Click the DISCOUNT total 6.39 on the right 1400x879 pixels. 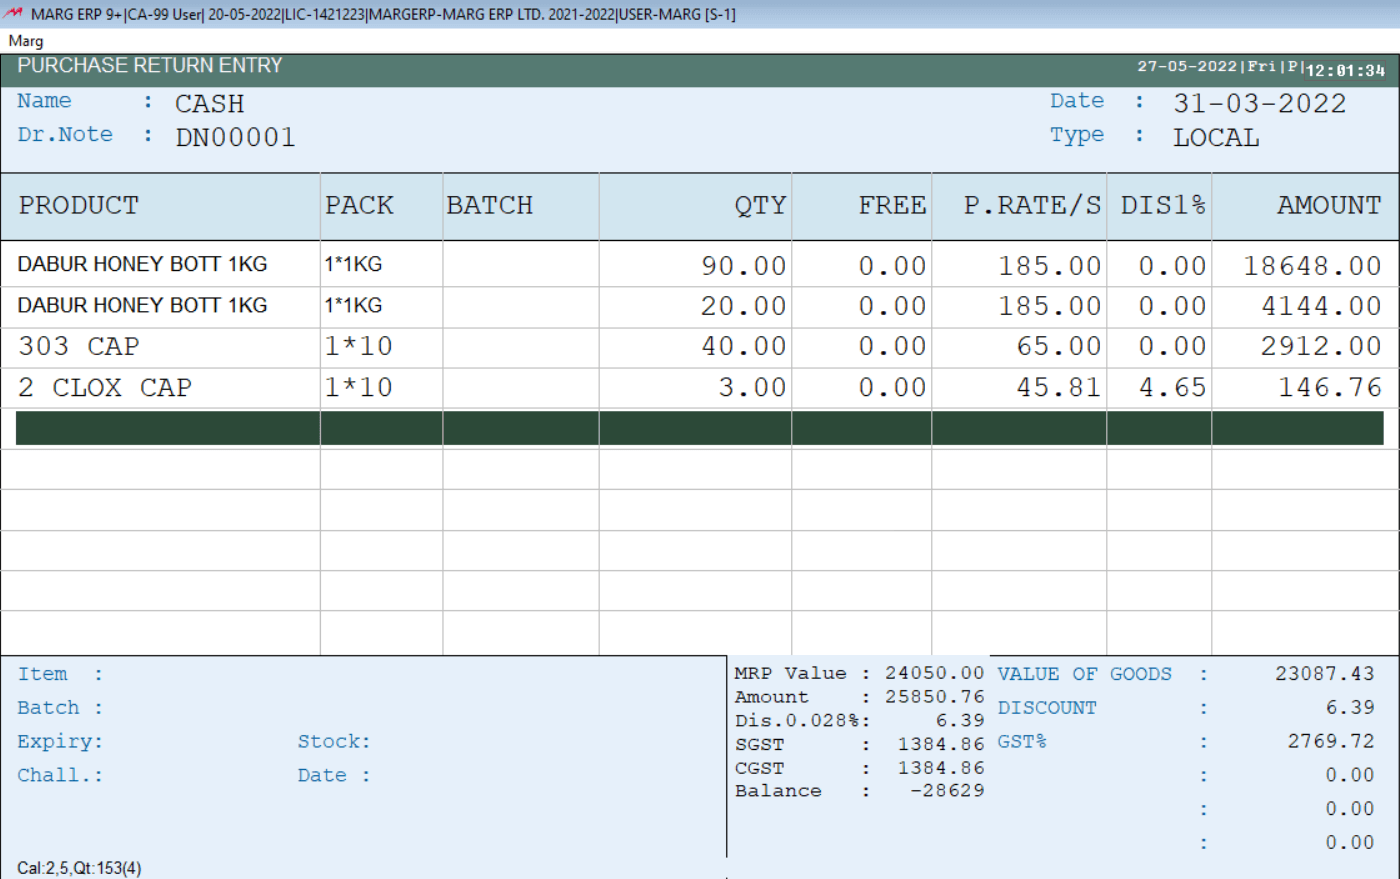tap(1350, 707)
